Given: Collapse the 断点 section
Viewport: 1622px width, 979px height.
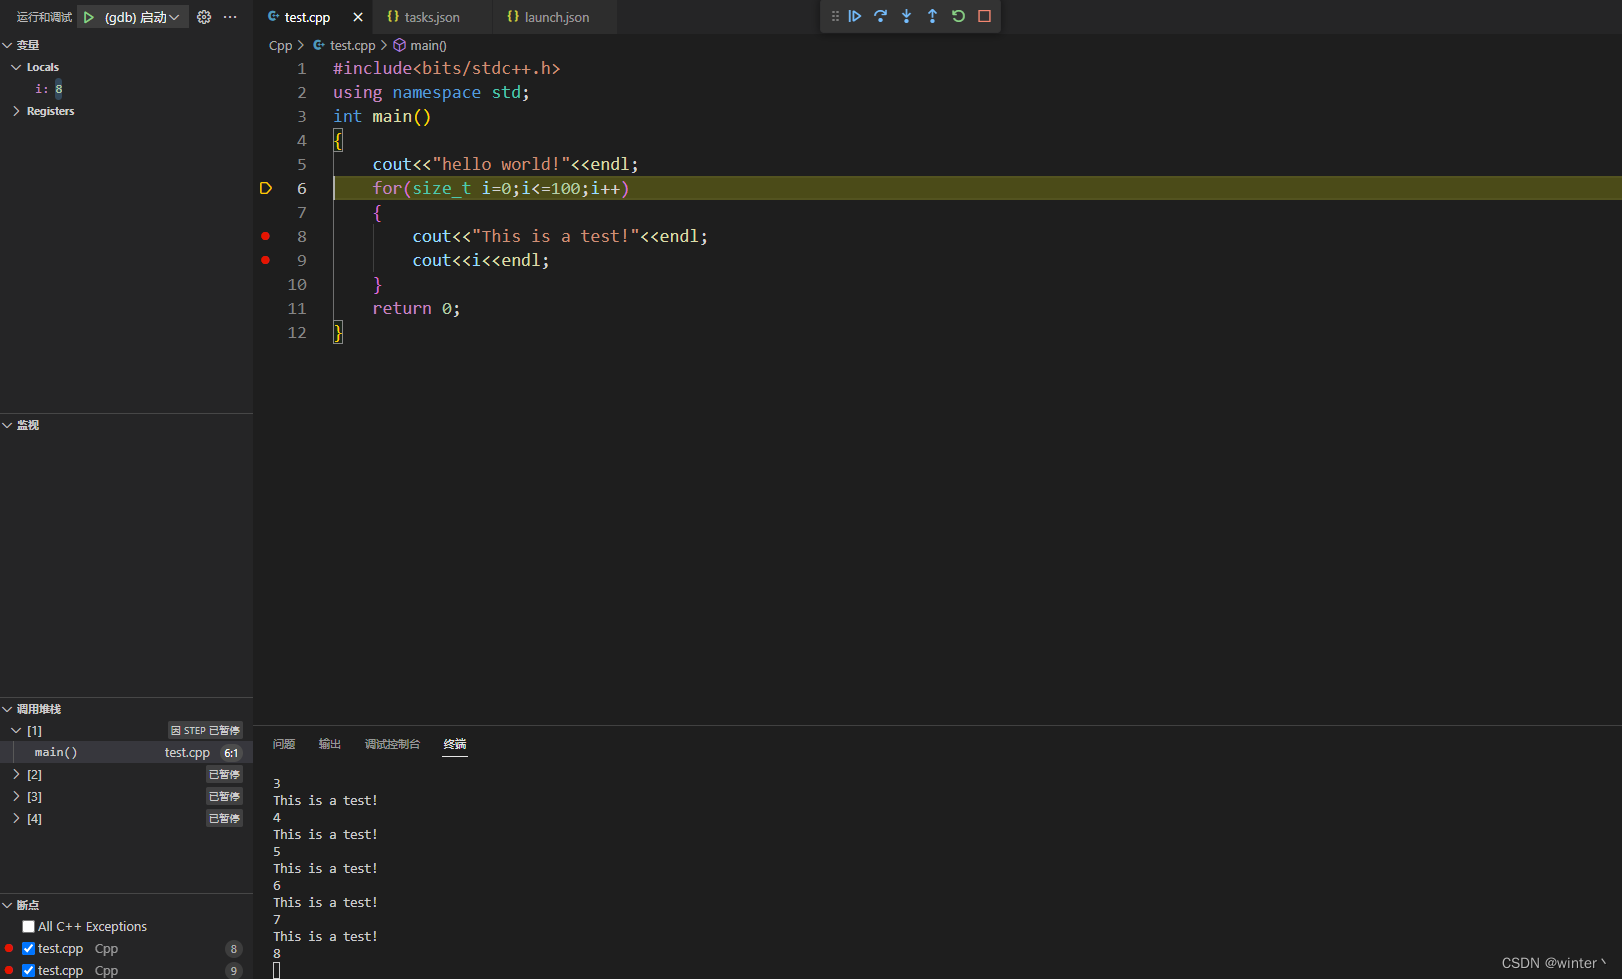Looking at the screenshot, I should coord(8,905).
